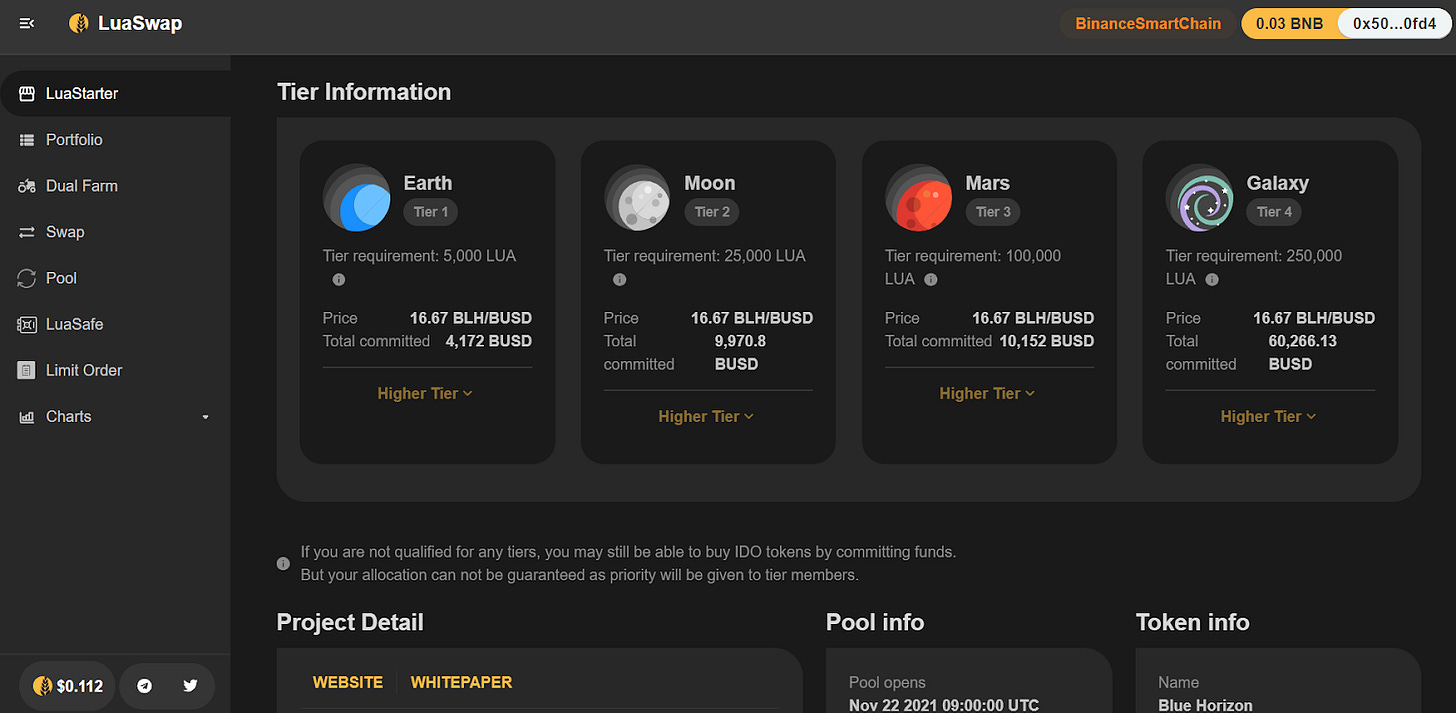Click the Tier 2 badge
The image size is (1456, 713).
click(712, 212)
